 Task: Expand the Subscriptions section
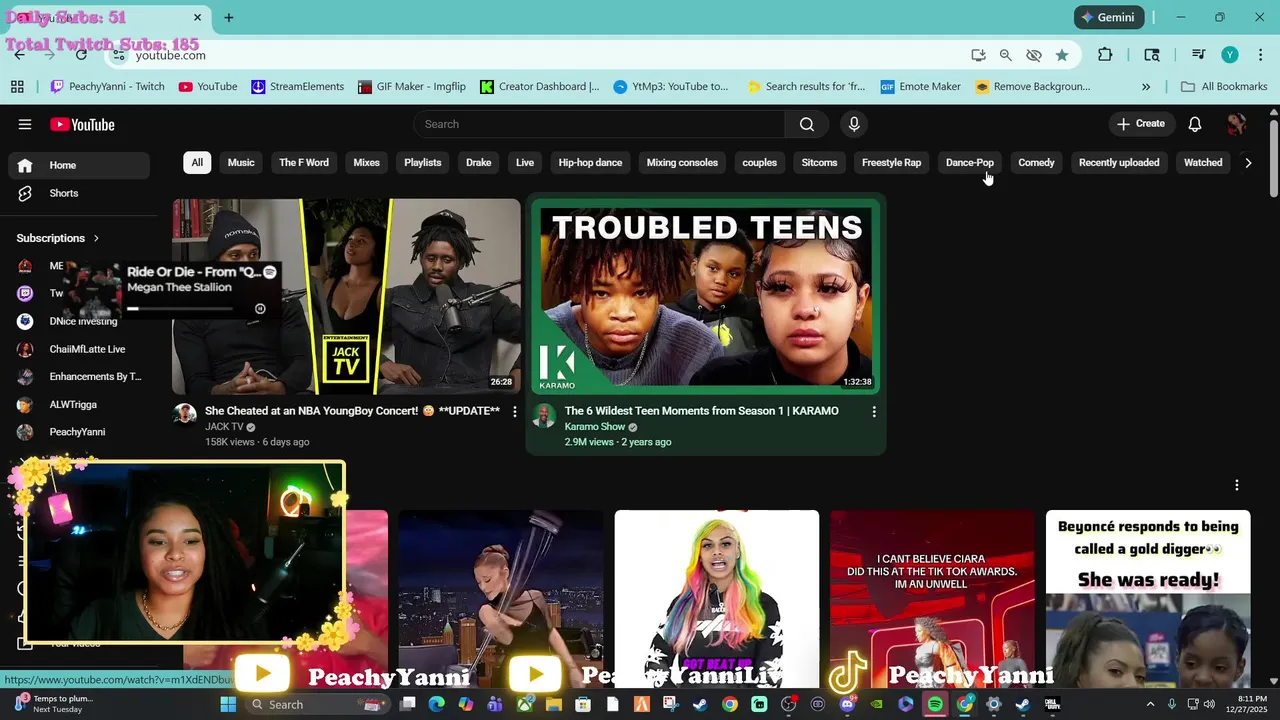(58, 238)
